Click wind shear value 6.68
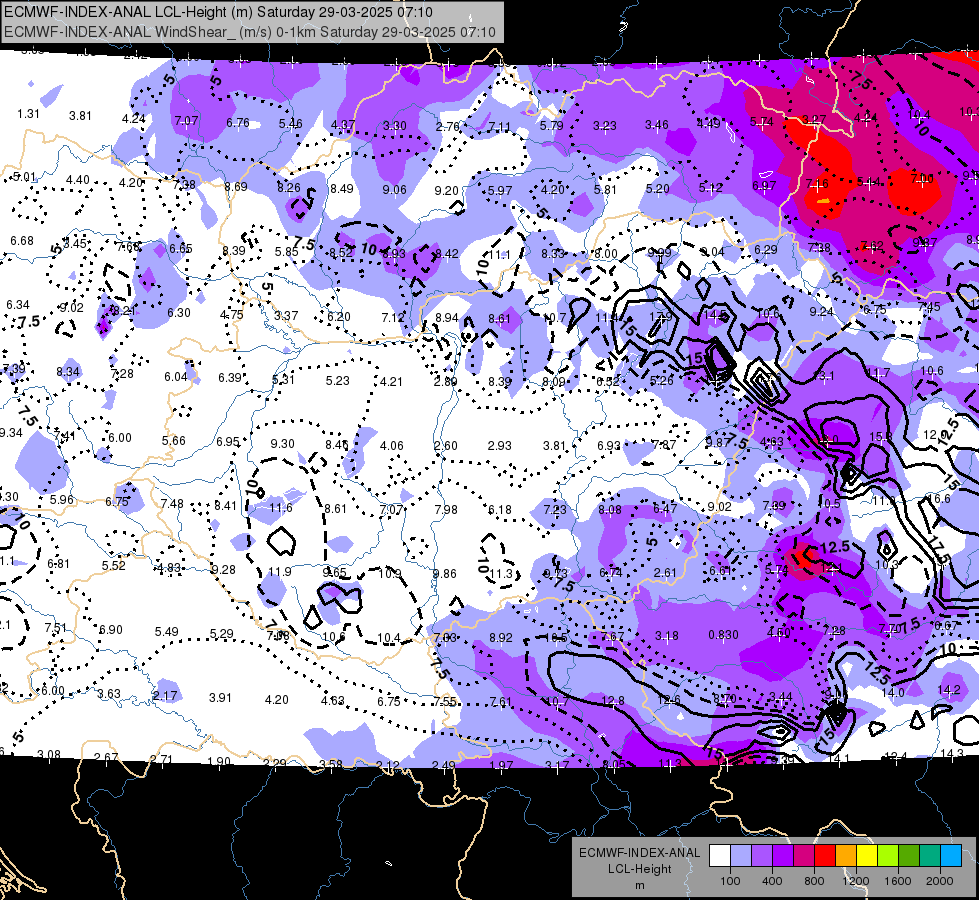The height and width of the screenshot is (900, 979). pos(22,240)
